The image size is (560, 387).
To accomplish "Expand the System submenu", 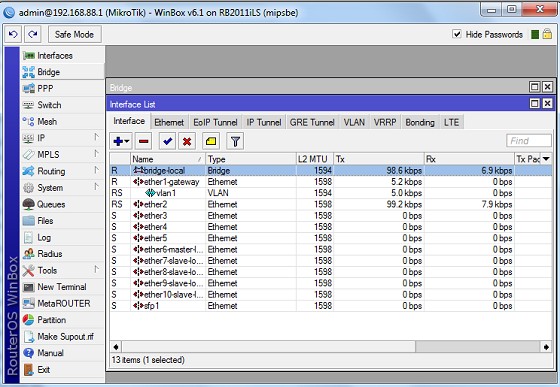I will click(x=62, y=188).
